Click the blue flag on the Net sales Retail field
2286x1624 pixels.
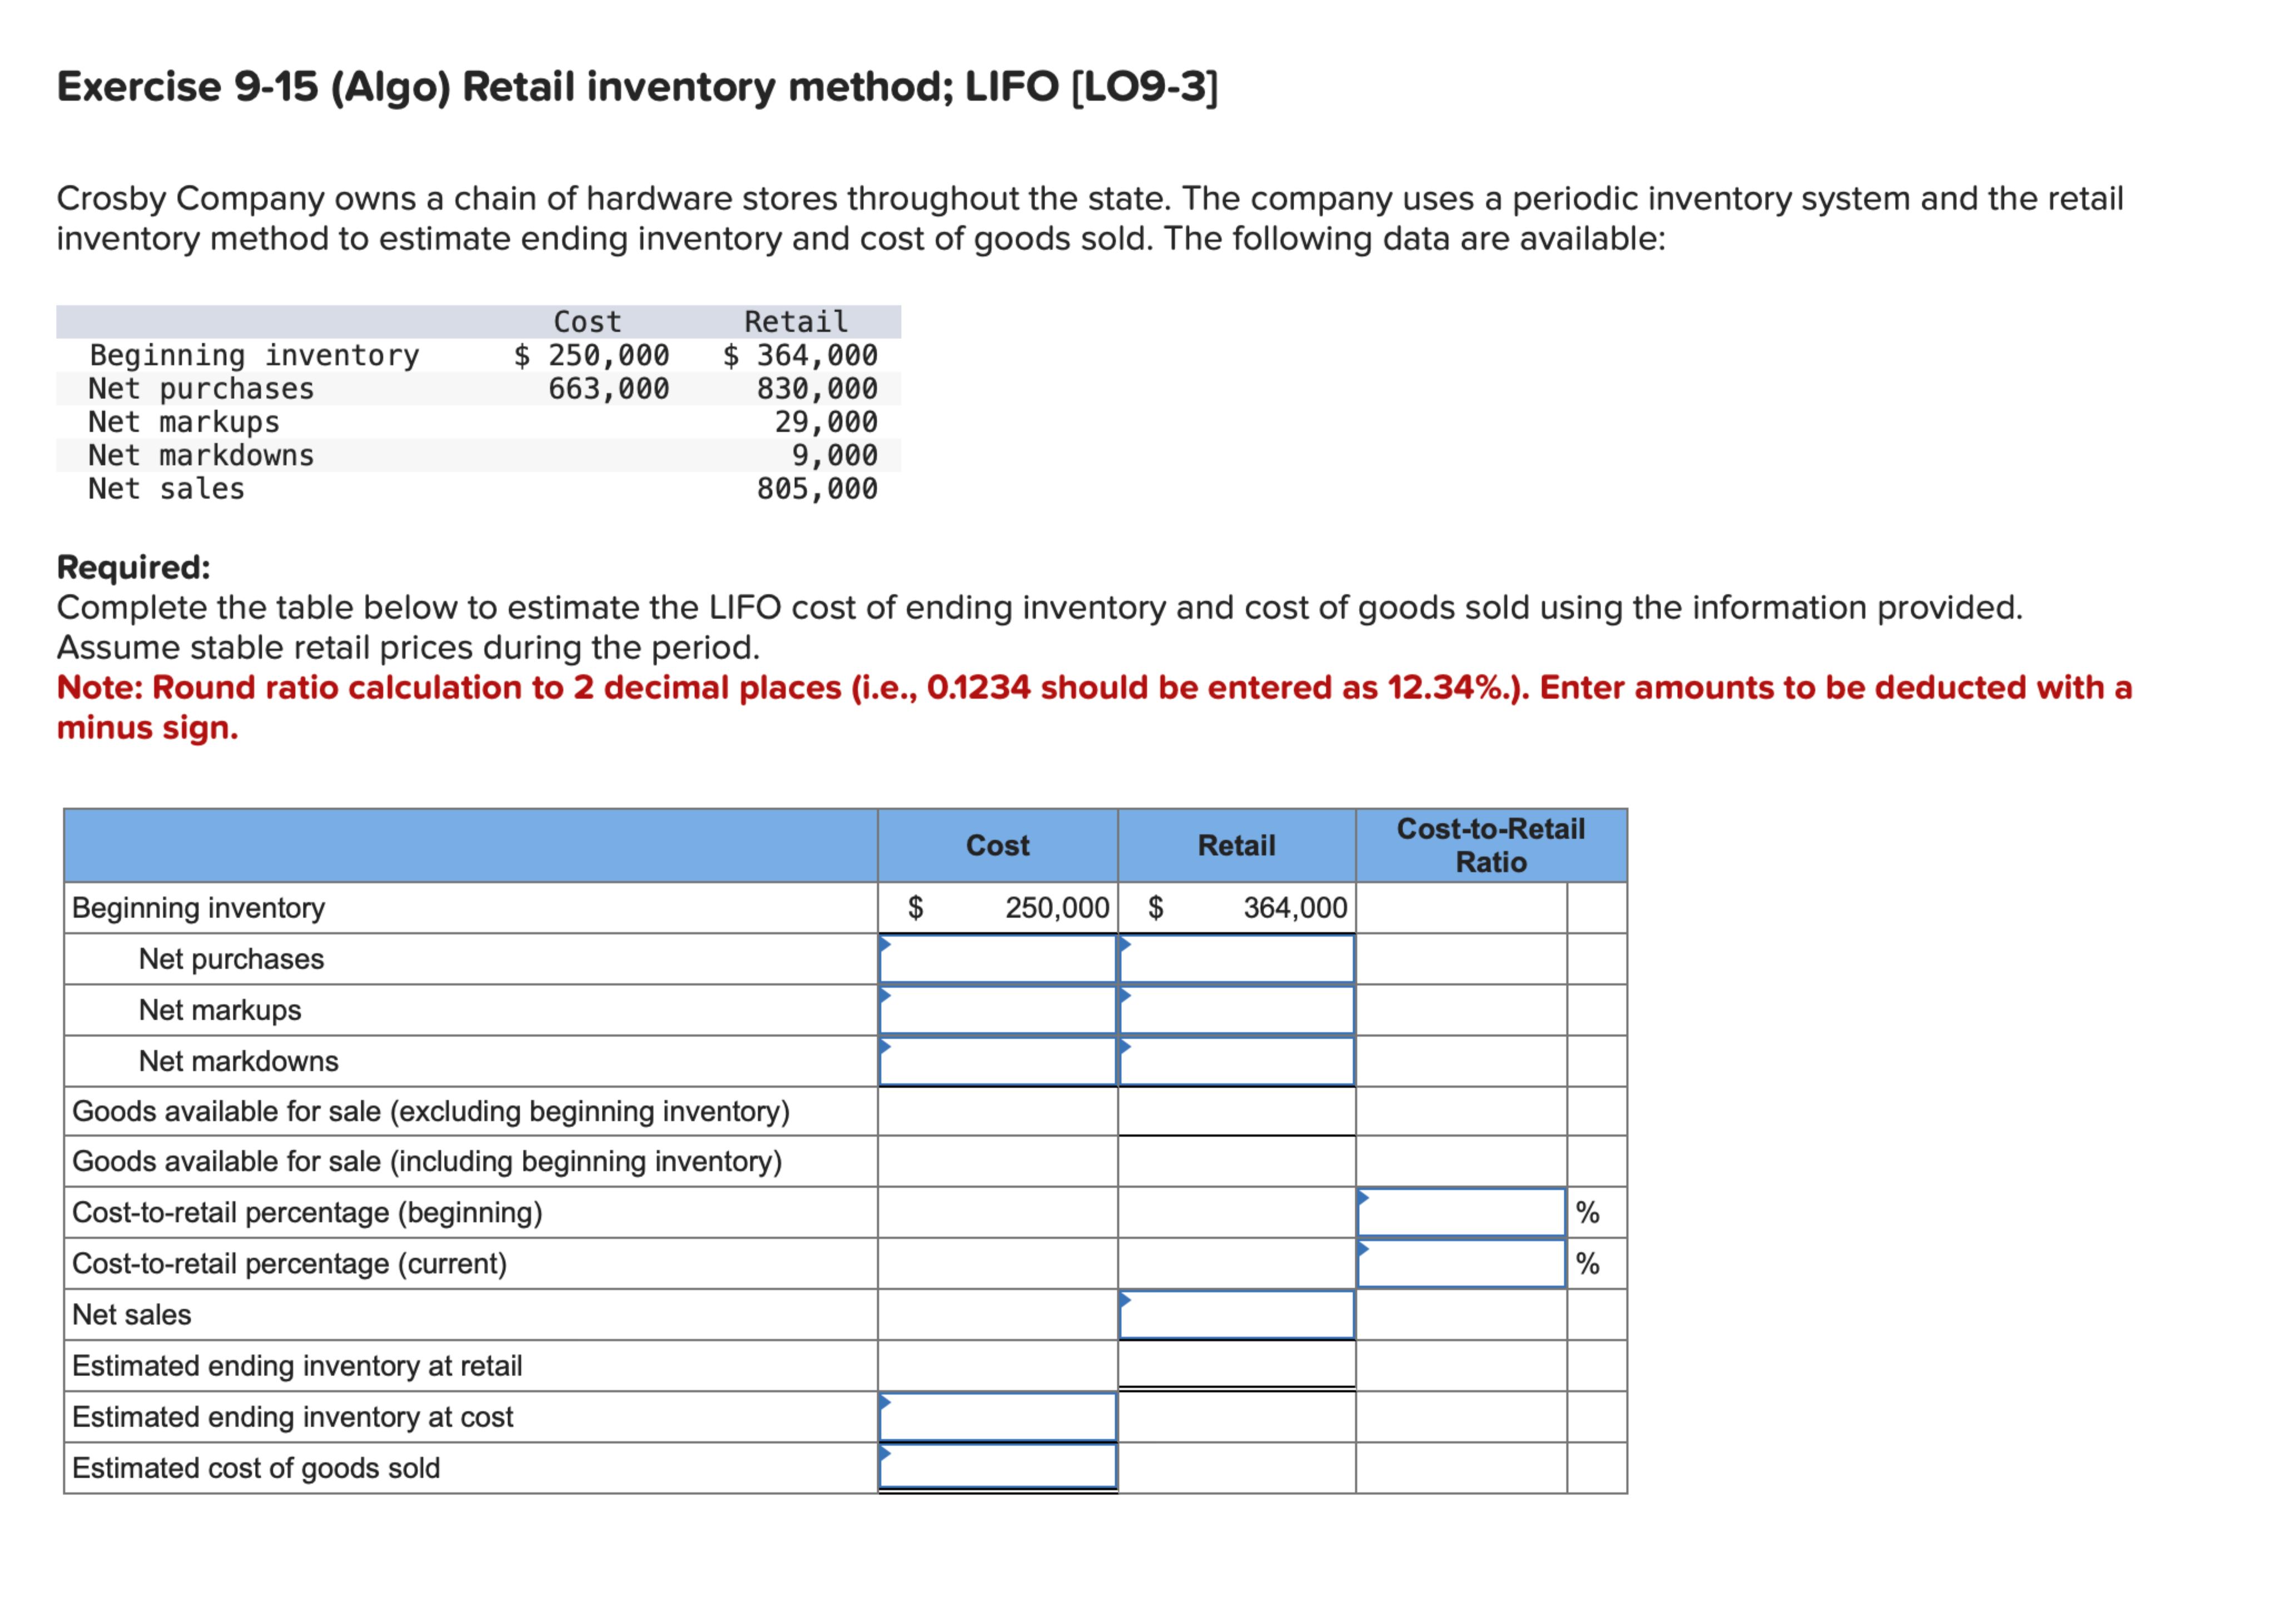[x=1125, y=1301]
